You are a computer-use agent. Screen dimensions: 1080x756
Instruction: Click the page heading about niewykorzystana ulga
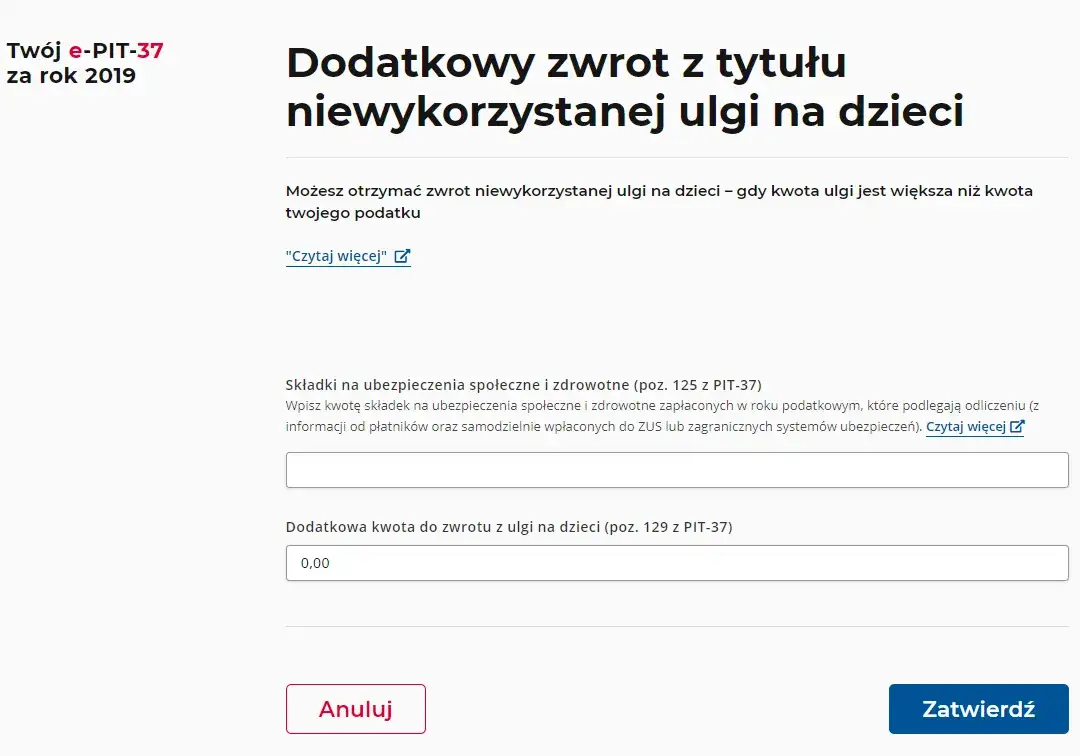pyautogui.click(x=626, y=87)
